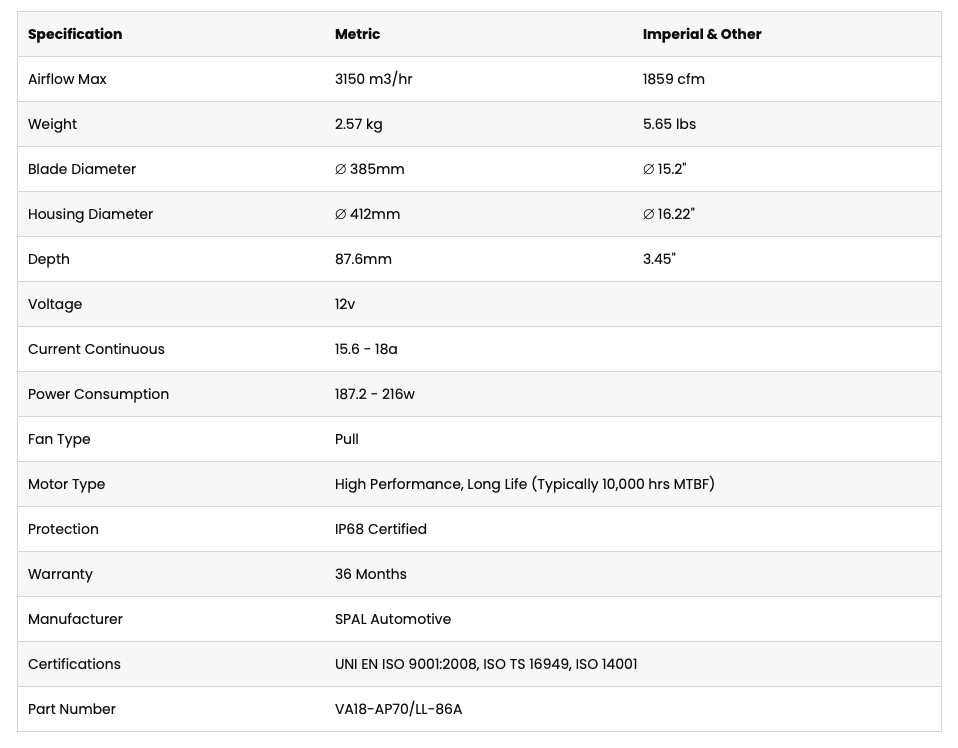Click the Pull fan type value
Screen dimensions: 958x748
[346, 439]
